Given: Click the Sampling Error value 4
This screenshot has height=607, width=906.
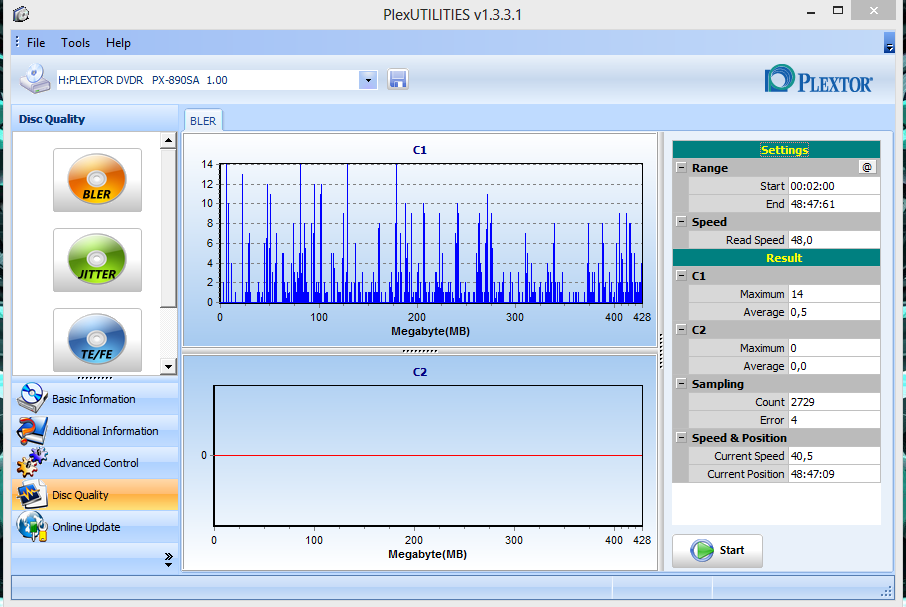Looking at the screenshot, I should 834,420.
